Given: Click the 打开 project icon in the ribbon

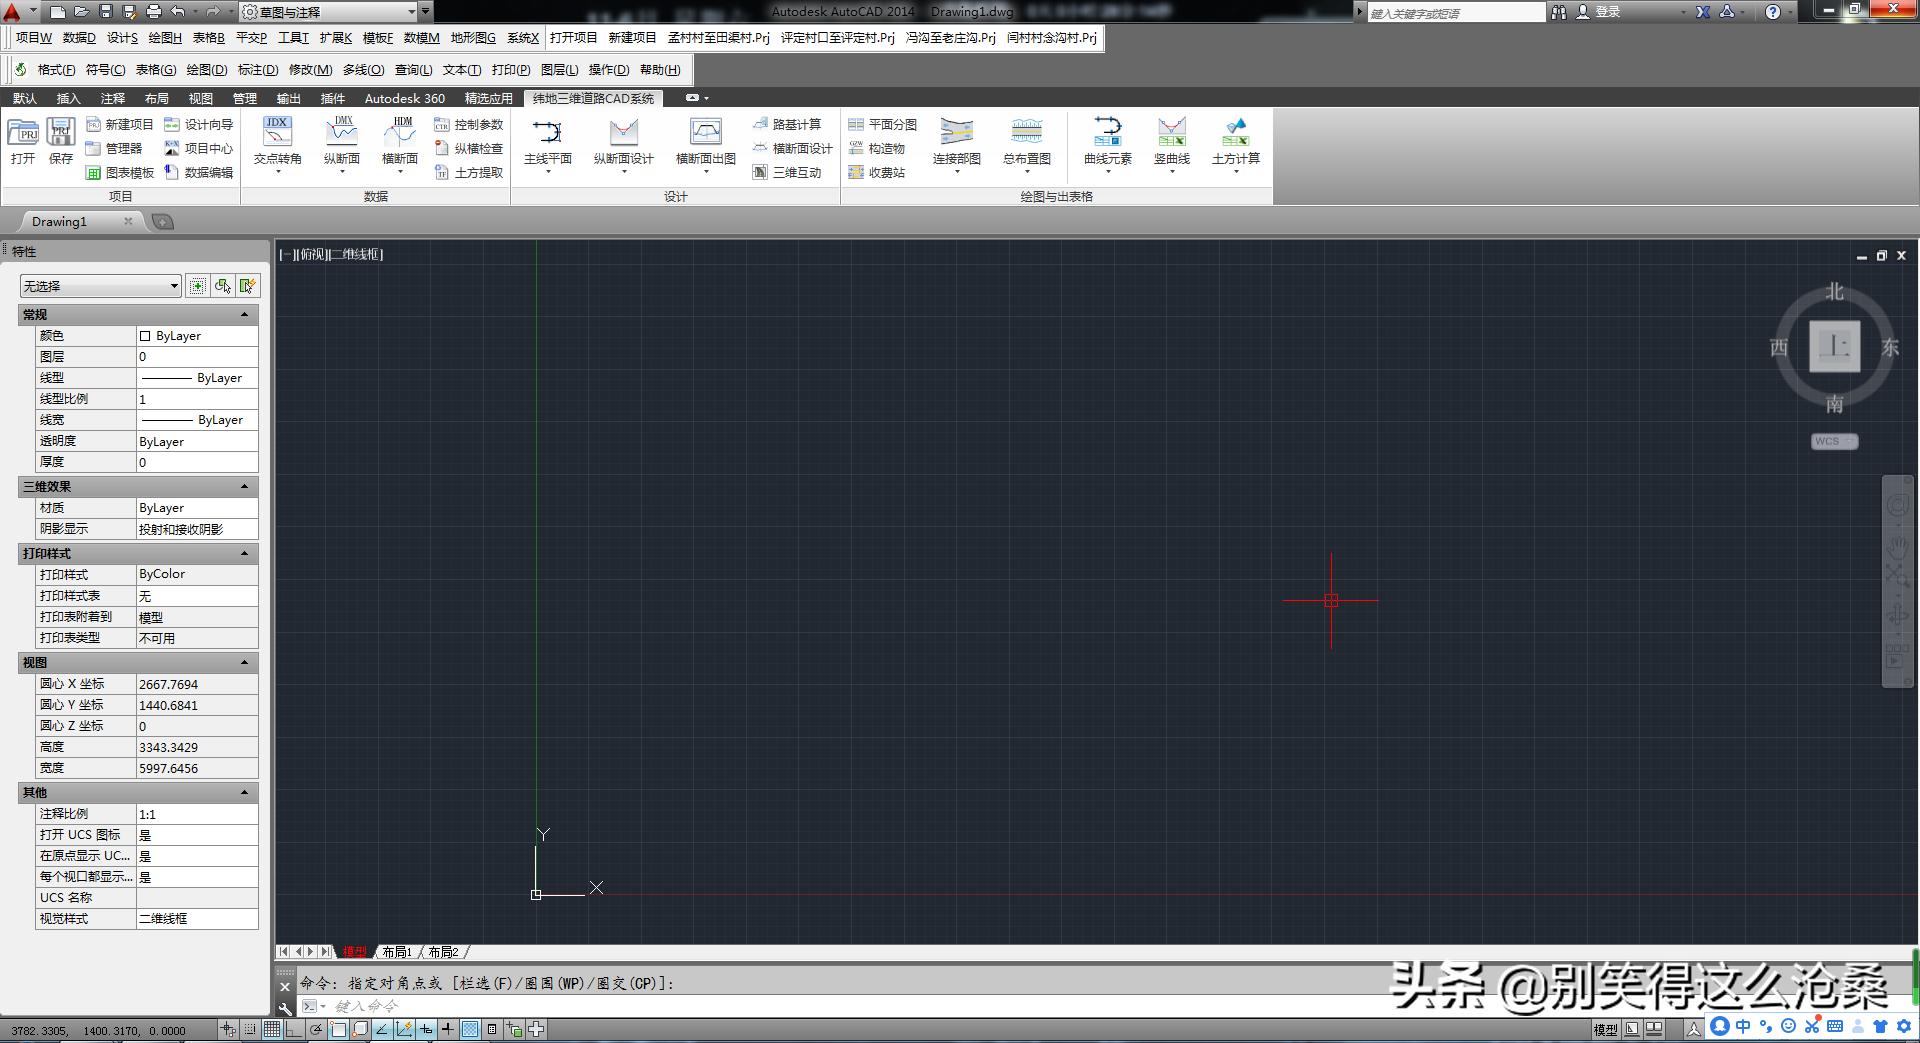Looking at the screenshot, I should [23, 141].
